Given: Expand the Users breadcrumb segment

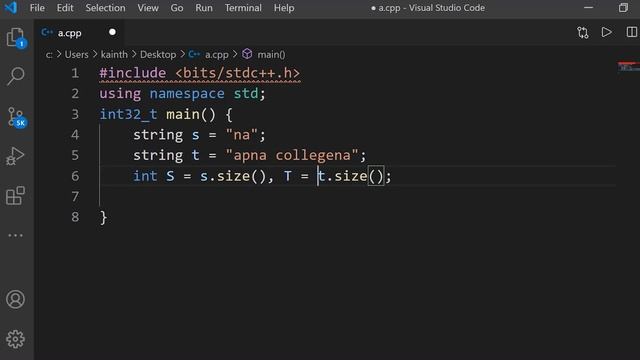Looking at the screenshot, I should click(x=76, y=55).
